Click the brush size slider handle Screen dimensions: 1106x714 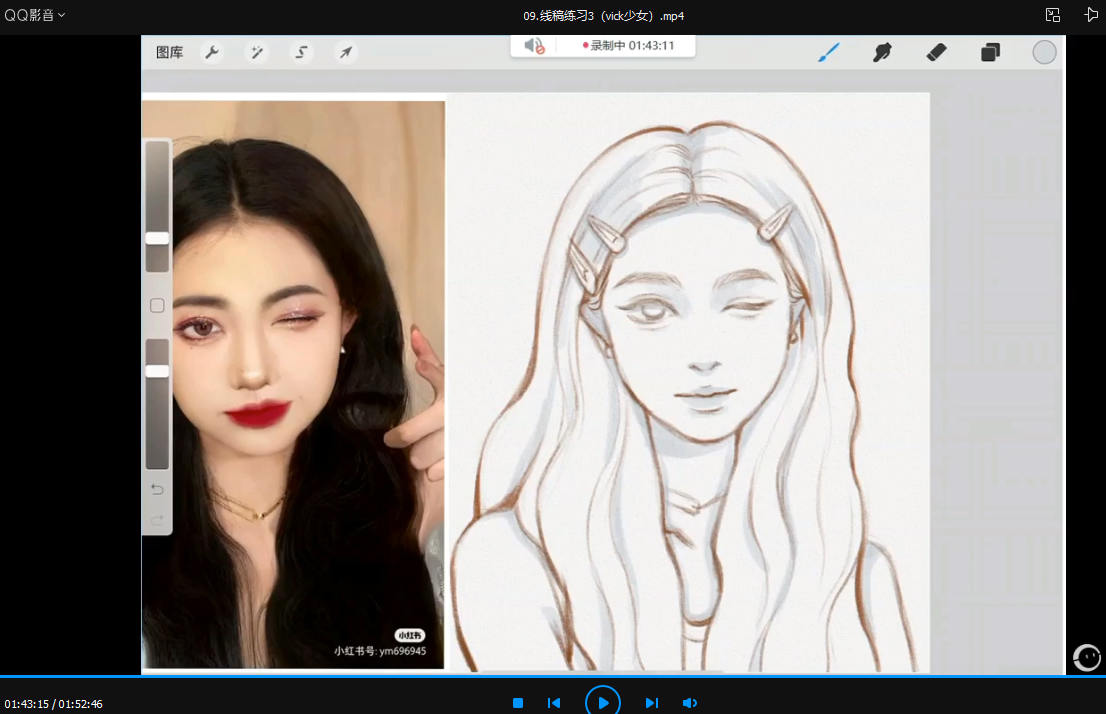point(157,238)
